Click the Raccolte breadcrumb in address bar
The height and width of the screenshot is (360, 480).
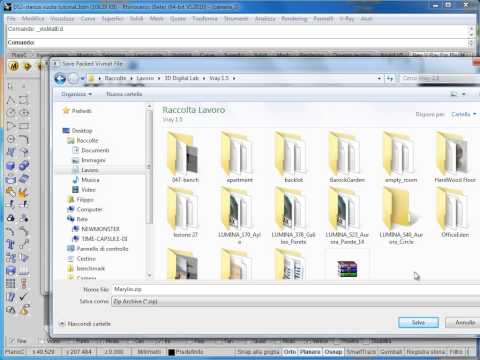click(x=115, y=78)
